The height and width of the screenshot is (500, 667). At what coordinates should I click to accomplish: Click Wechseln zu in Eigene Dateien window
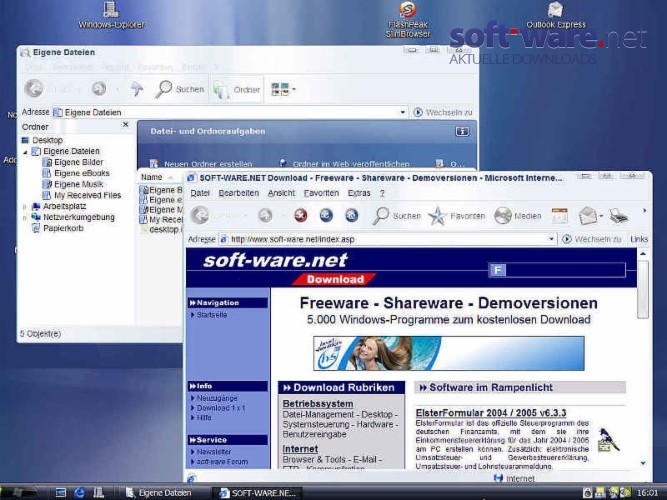coord(442,112)
